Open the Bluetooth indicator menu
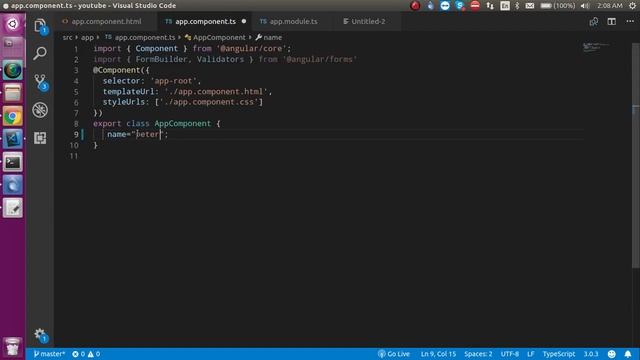The width and height of the screenshot is (640, 360). pyautogui.click(x=517, y=6)
